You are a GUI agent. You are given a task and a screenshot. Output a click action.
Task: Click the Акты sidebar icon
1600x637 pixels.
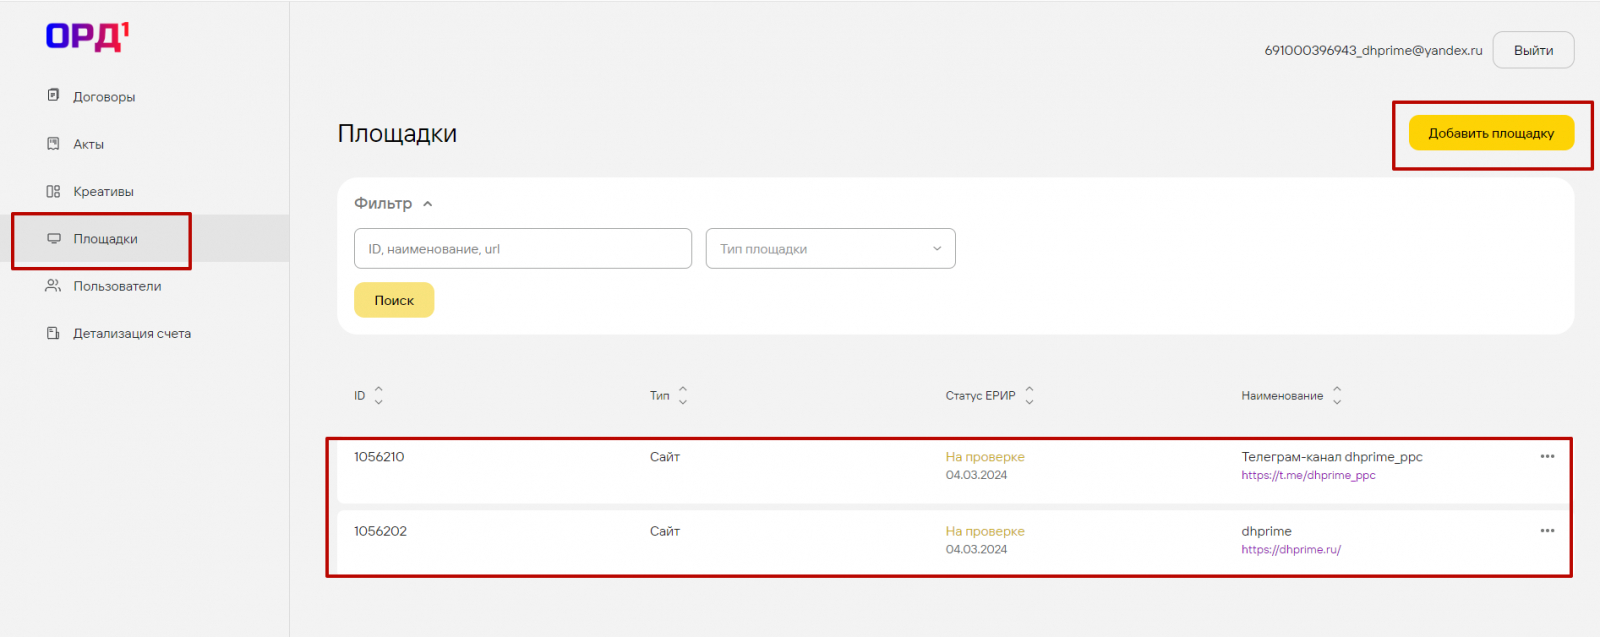pyautogui.click(x=54, y=144)
